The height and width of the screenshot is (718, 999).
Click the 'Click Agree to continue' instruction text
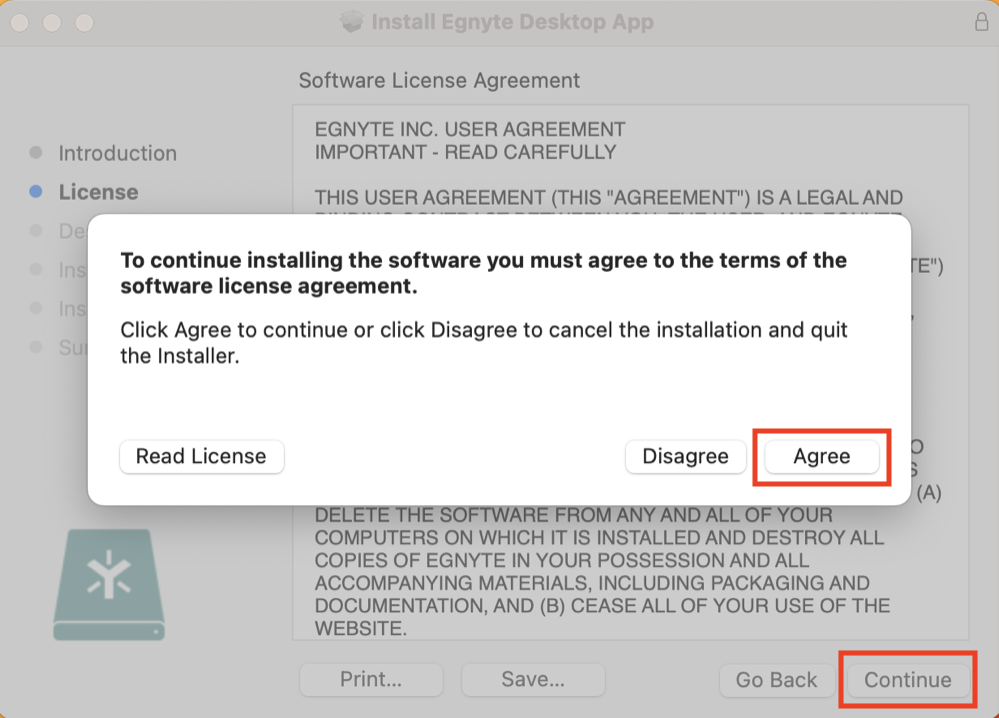484,343
